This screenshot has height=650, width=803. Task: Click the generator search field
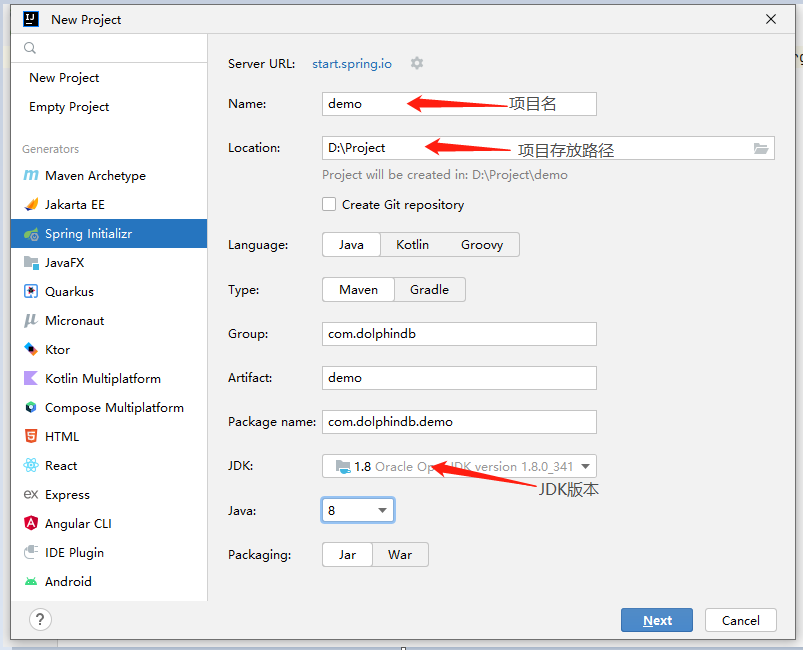[109, 48]
